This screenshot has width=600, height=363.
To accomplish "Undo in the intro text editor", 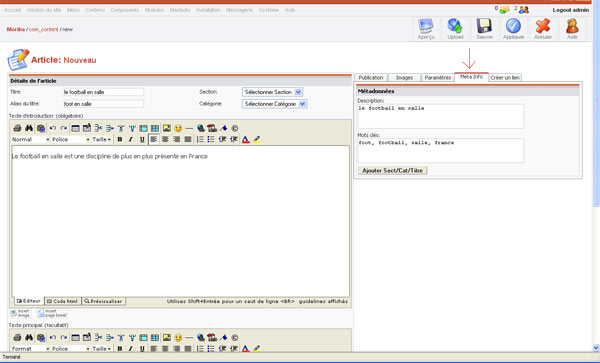I will click(53, 128).
